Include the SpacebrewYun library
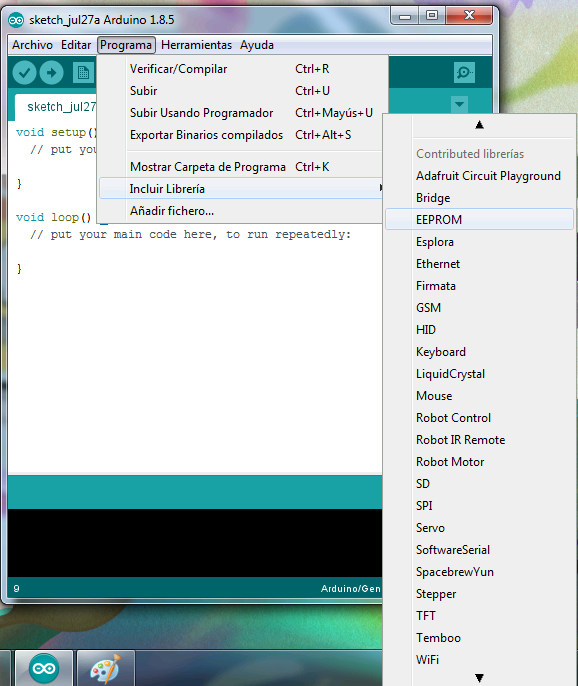This screenshot has height=686, width=578. point(480,572)
